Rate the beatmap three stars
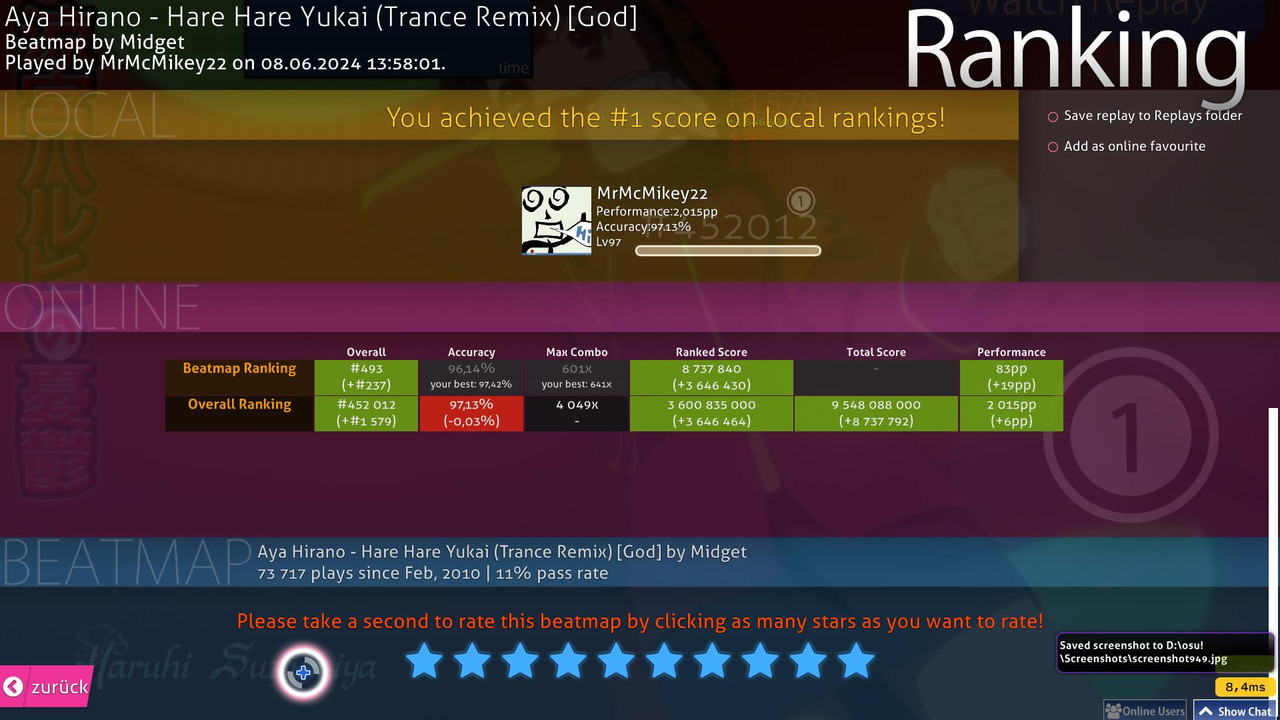Viewport: 1280px width, 720px height. (520, 661)
